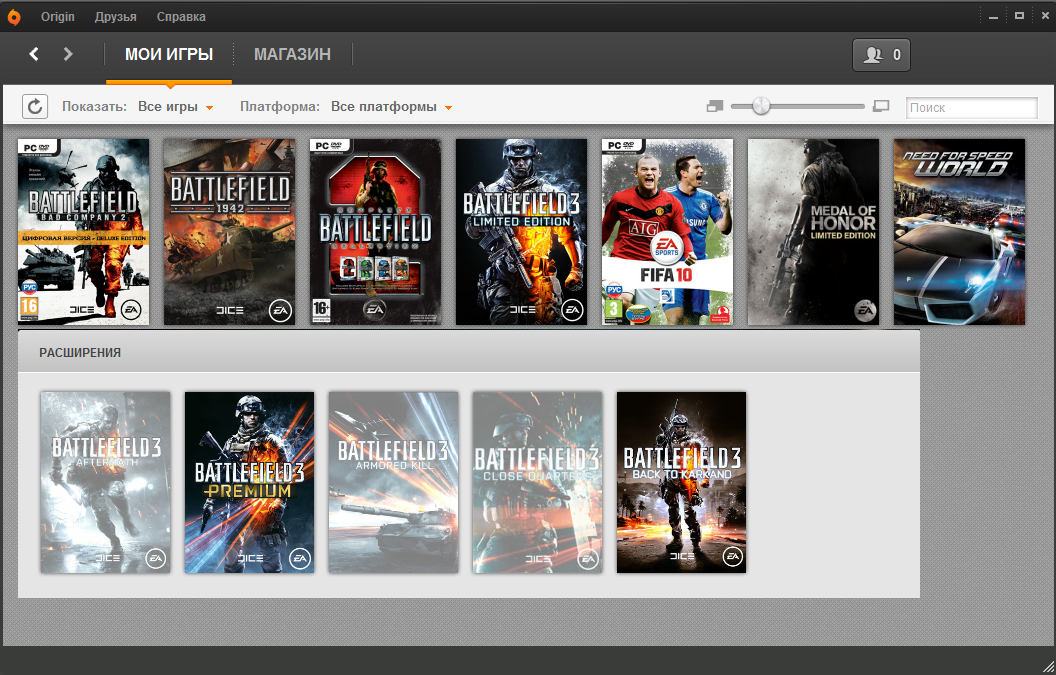The image size is (1056, 675).
Task: Select the Battlefield 1942 cover
Action: point(230,232)
